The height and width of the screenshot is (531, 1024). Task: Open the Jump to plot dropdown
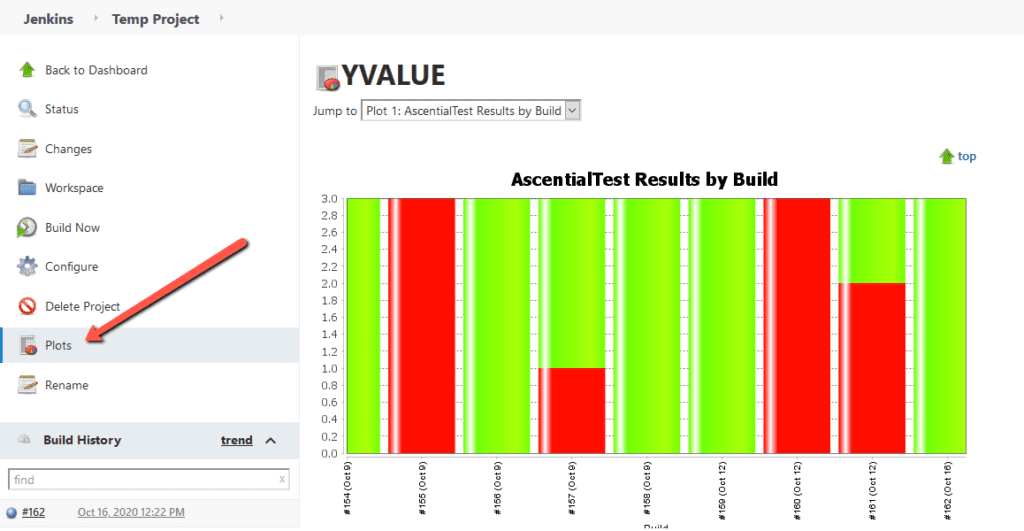click(x=470, y=110)
